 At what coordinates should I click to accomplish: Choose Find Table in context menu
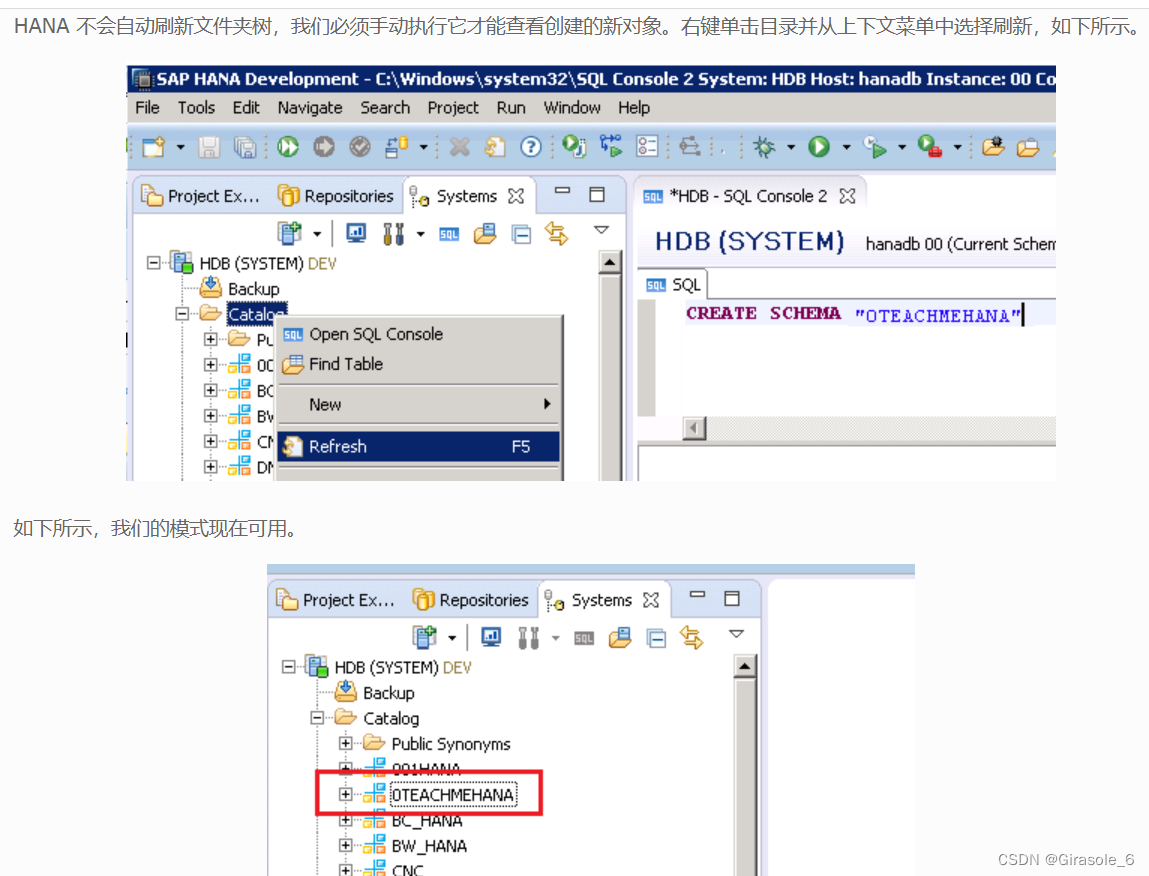pos(418,364)
